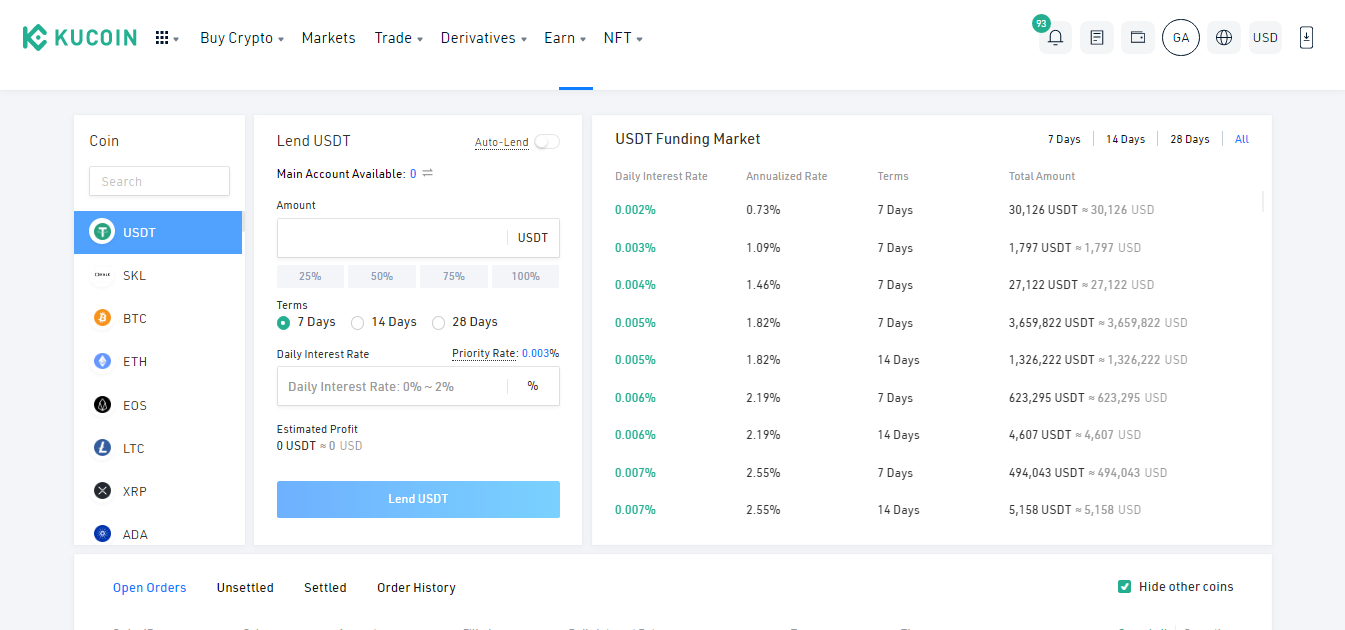1345x630 pixels.
Task: Set amount to 75%
Action: (x=454, y=276)
